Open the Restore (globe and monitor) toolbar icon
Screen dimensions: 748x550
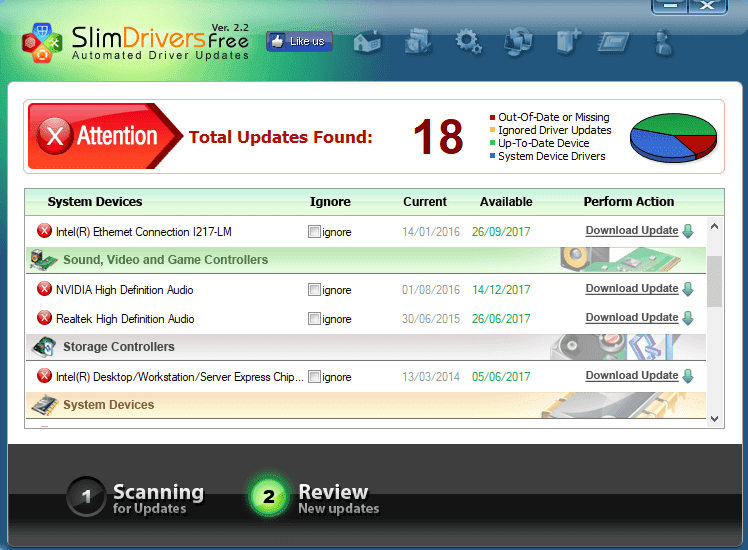pos(518,42)
